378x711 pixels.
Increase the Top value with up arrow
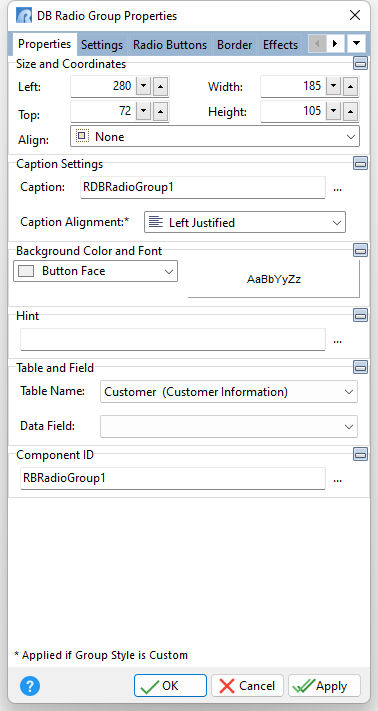click(160, 111)
